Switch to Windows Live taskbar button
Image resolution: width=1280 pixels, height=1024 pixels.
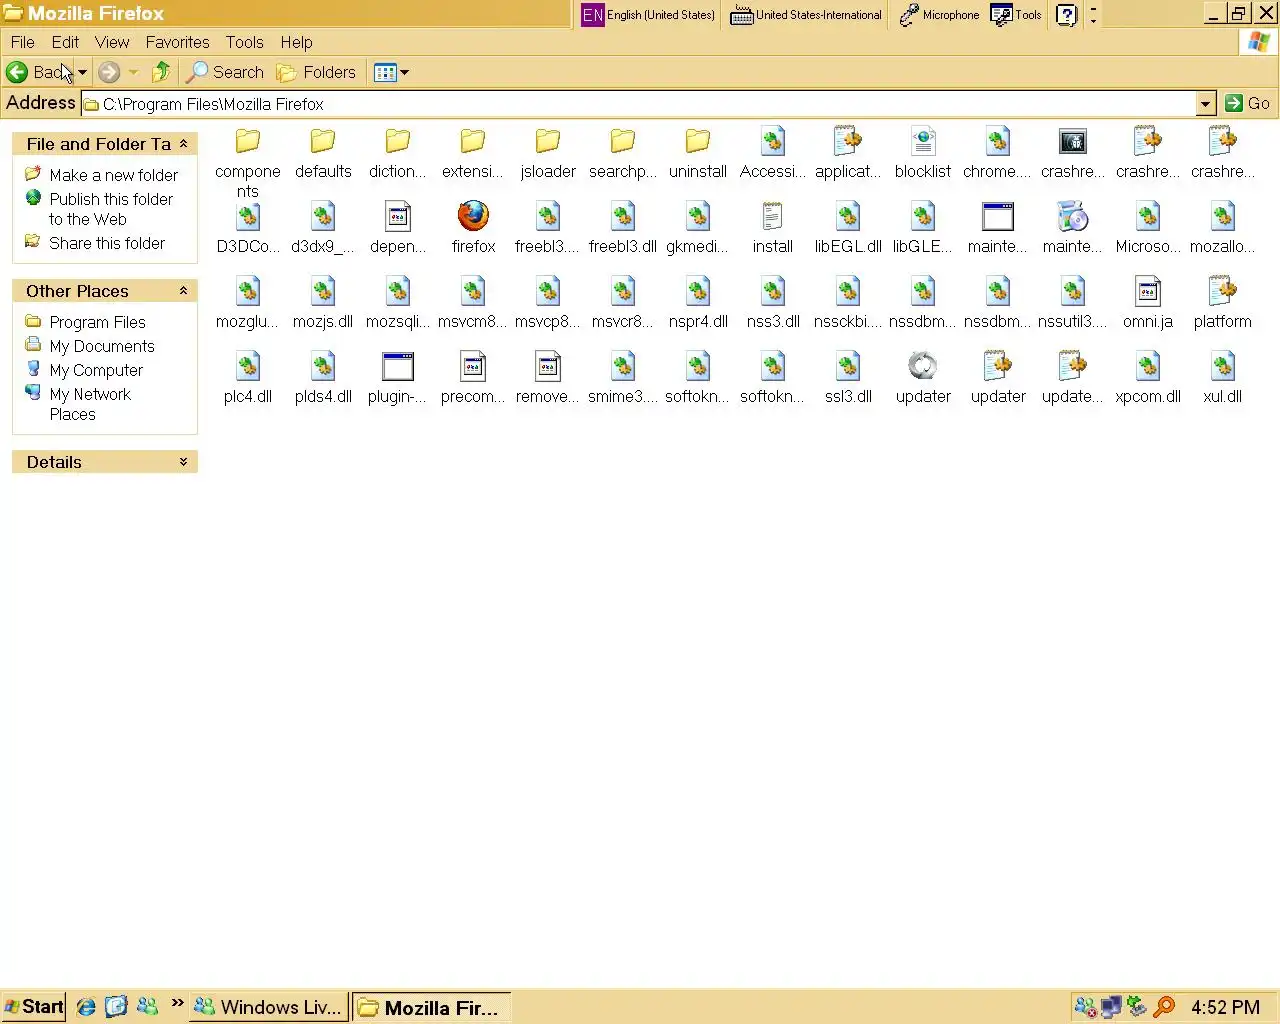[x=269, y=1007]
